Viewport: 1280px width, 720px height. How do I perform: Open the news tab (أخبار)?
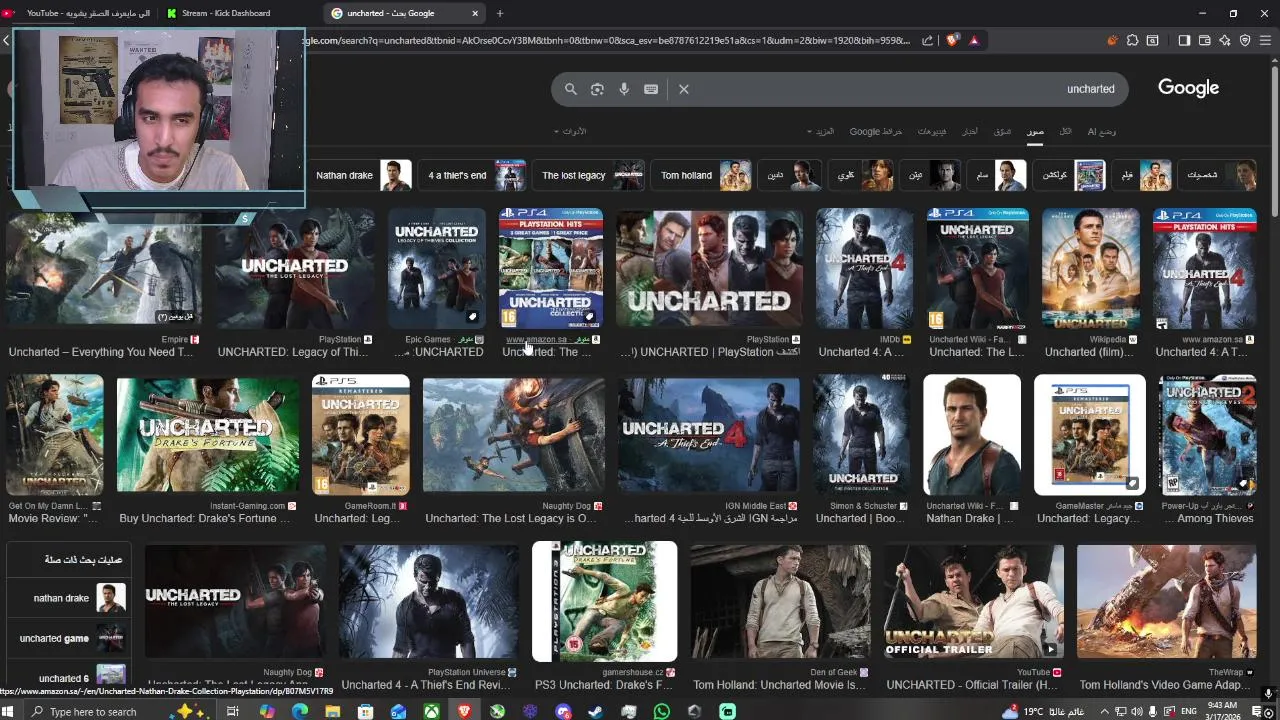point(970,131)
